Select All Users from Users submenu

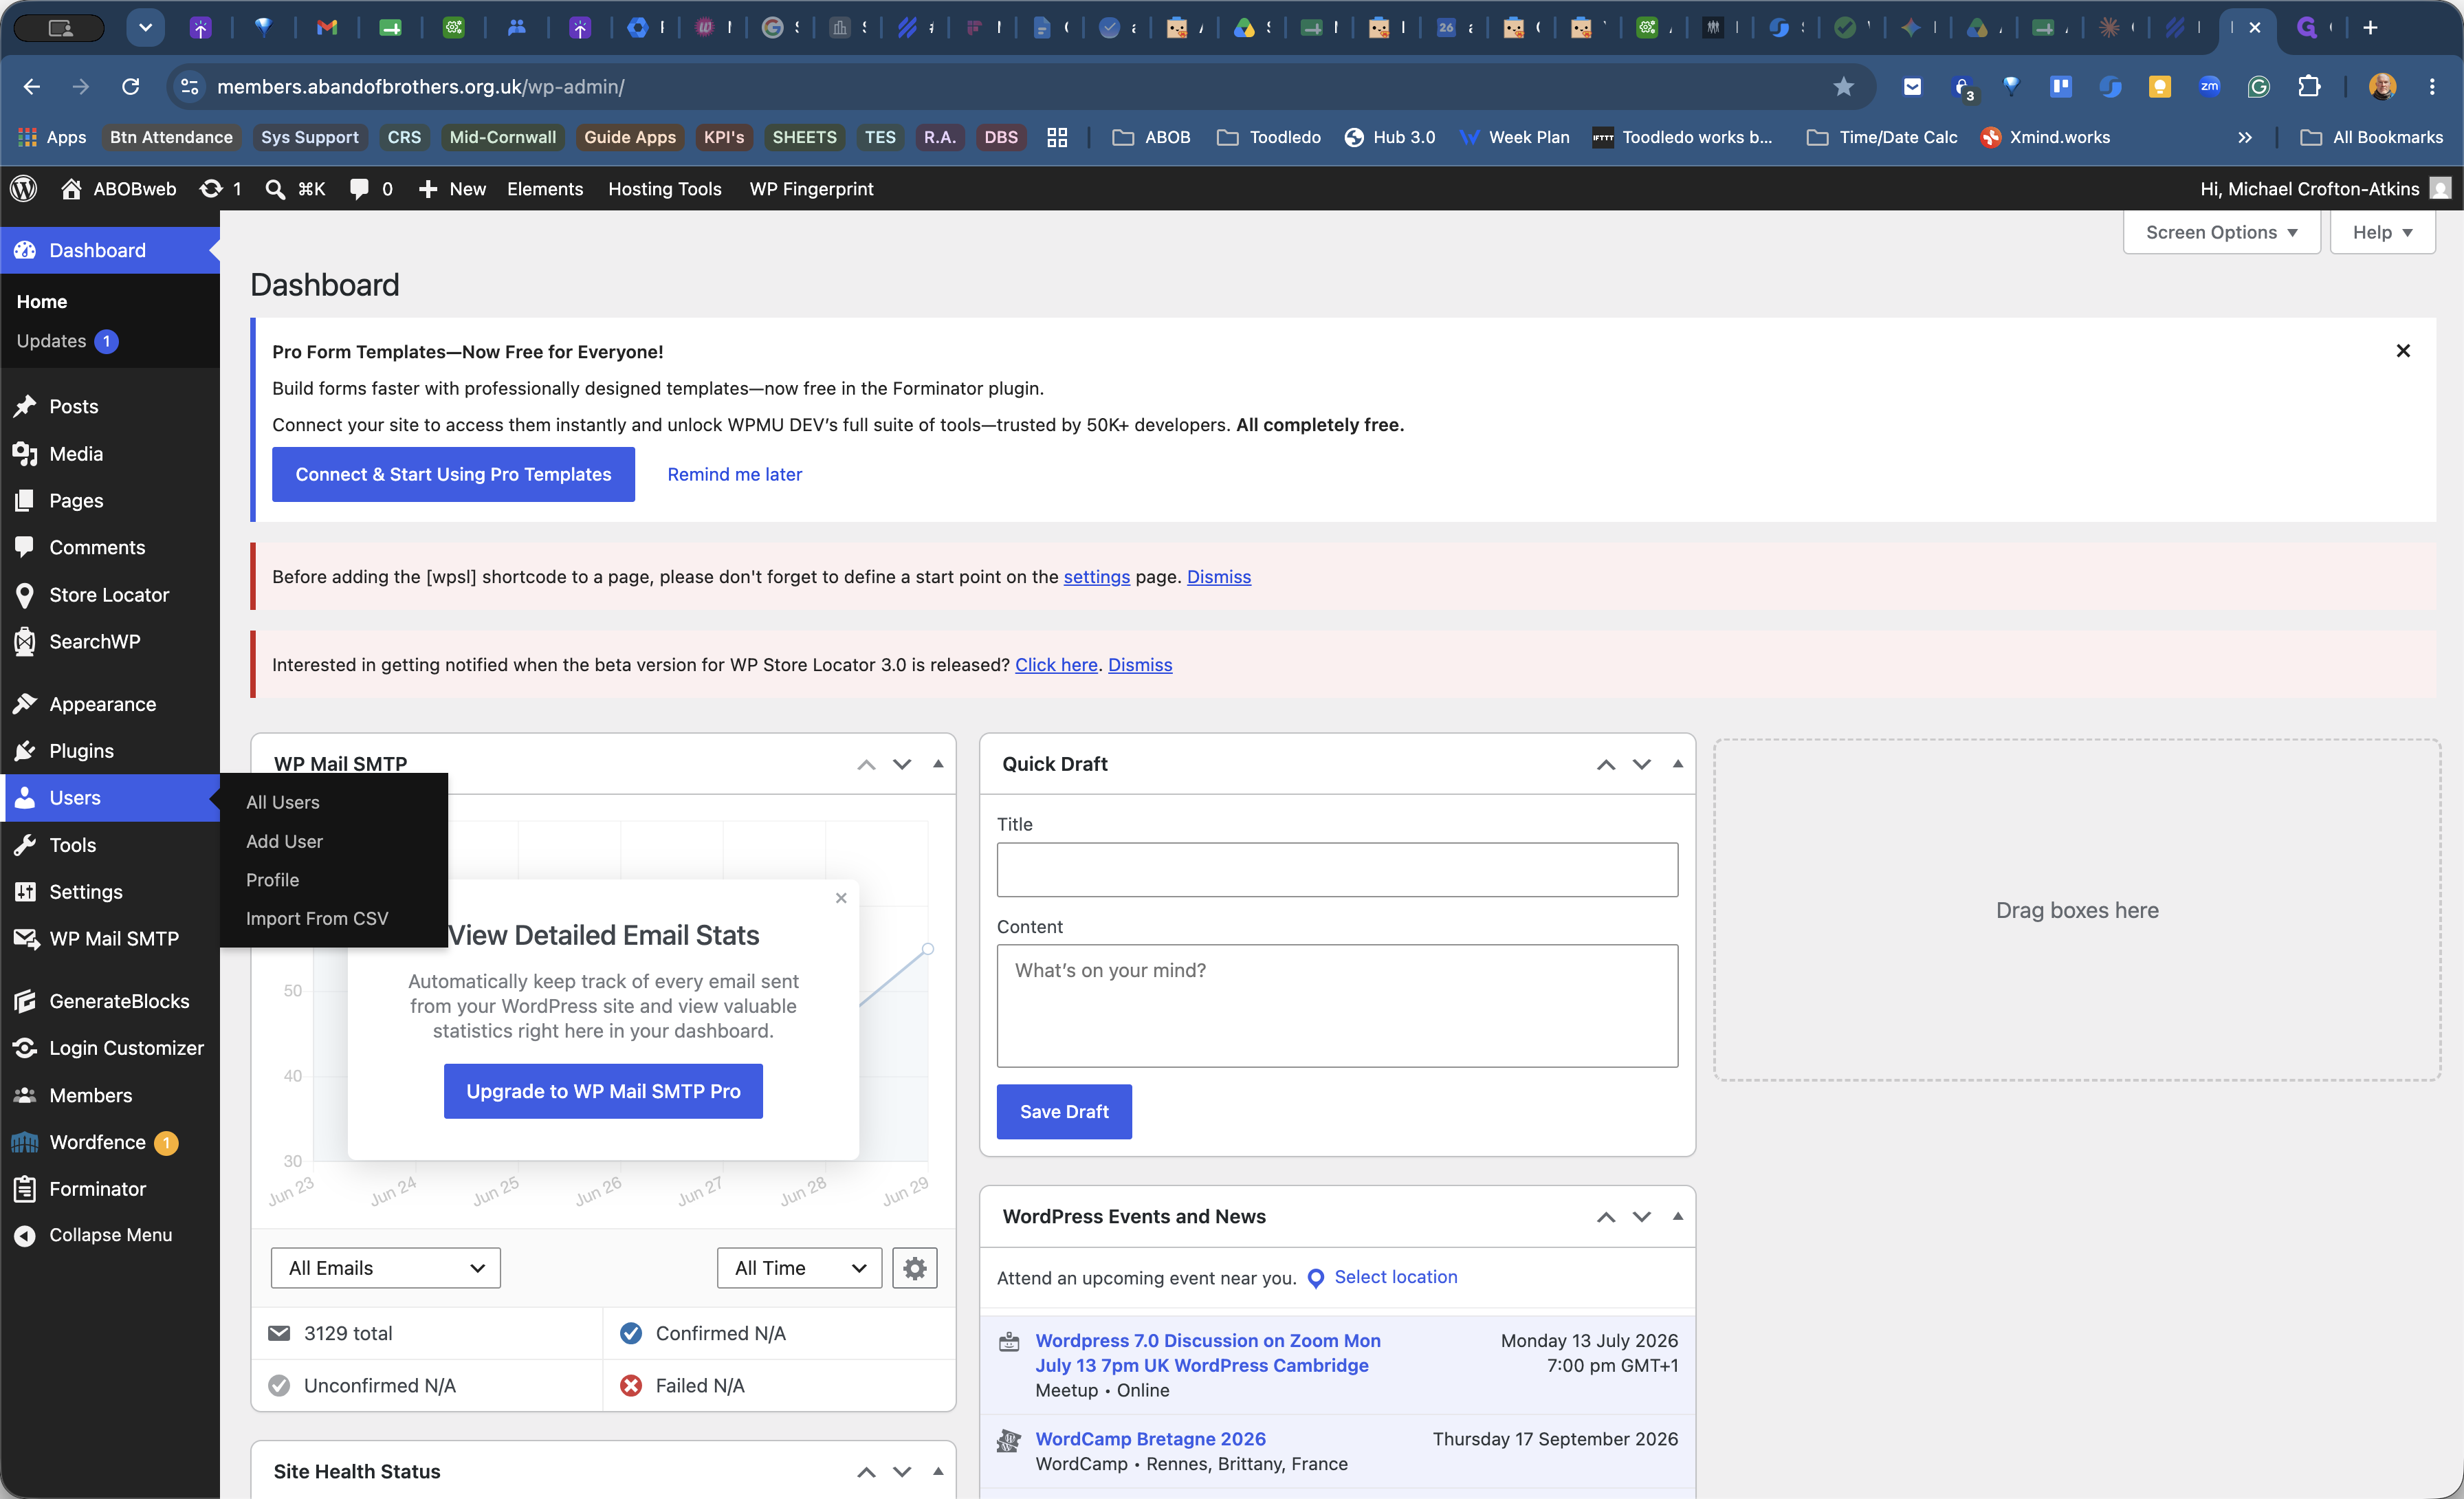tap(283, 802)
